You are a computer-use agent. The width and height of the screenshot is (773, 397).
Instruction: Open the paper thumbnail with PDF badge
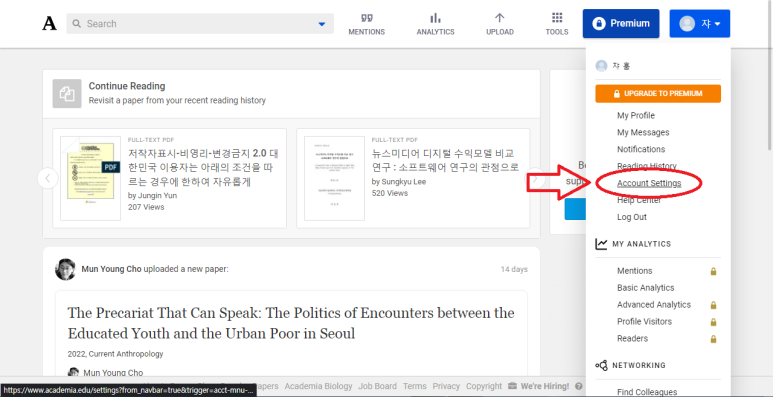(90, 178)
